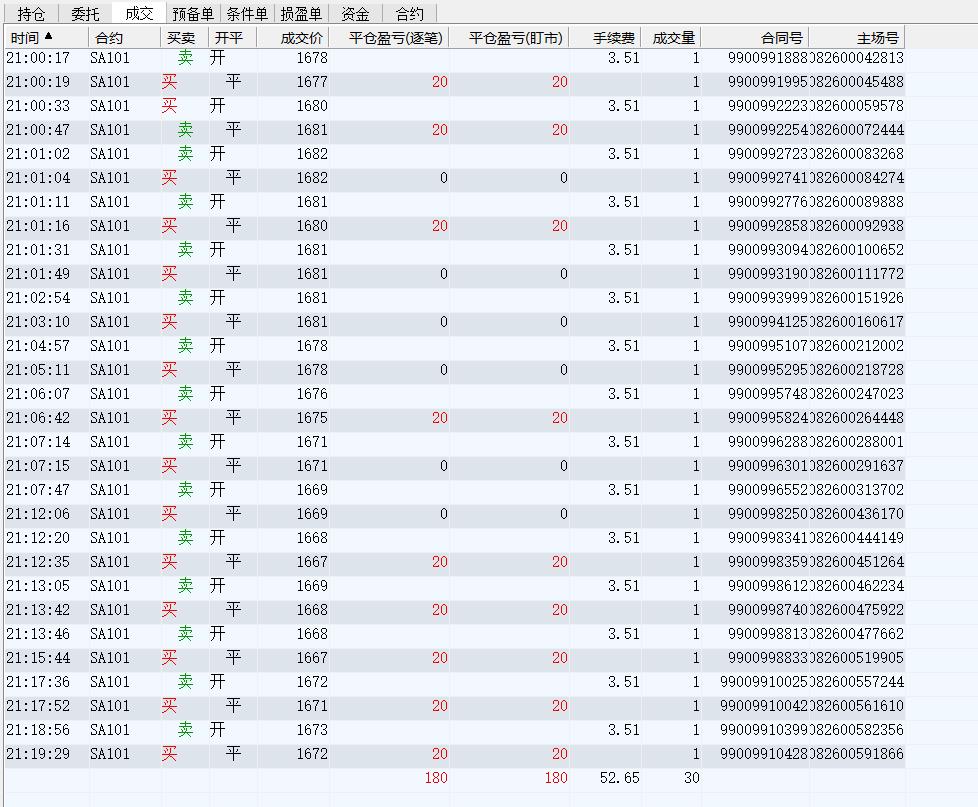Click time entry 21:06:42
Viewport: 978px width, 807px height.
click(x=38, y=418)
